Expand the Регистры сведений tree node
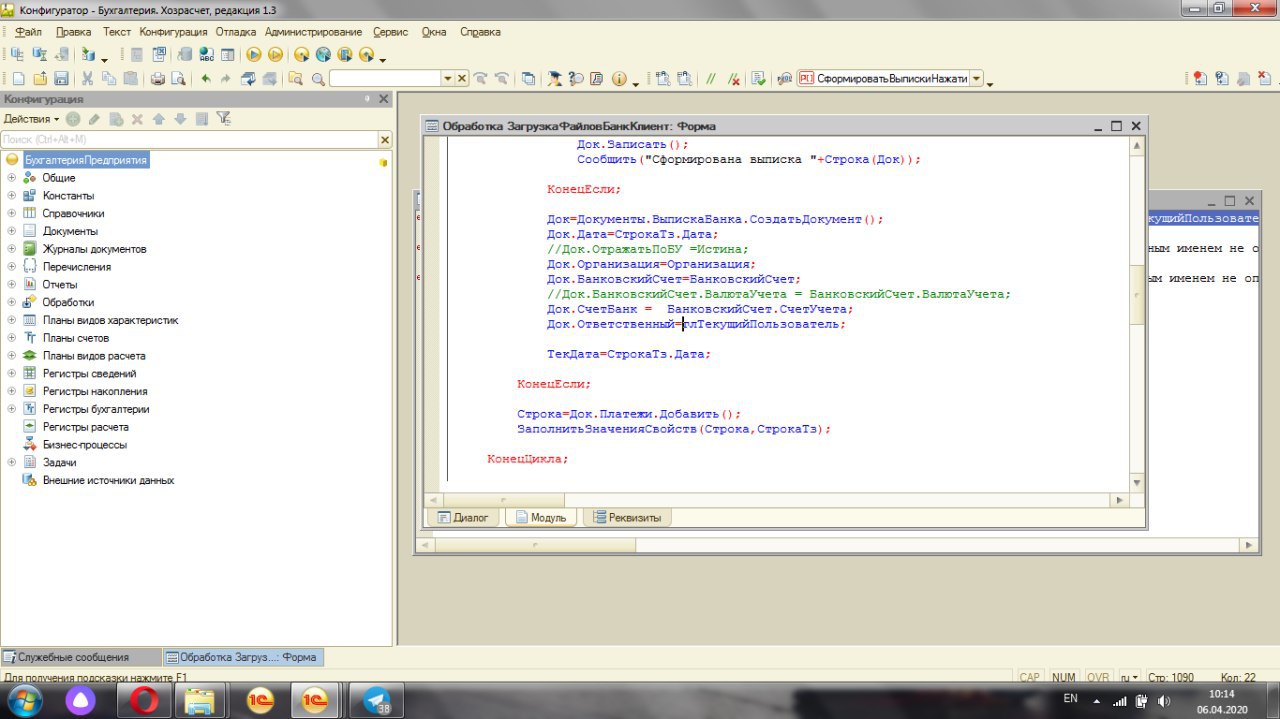The width and height of the screenshot is (1280, 719). click(12, 373)
